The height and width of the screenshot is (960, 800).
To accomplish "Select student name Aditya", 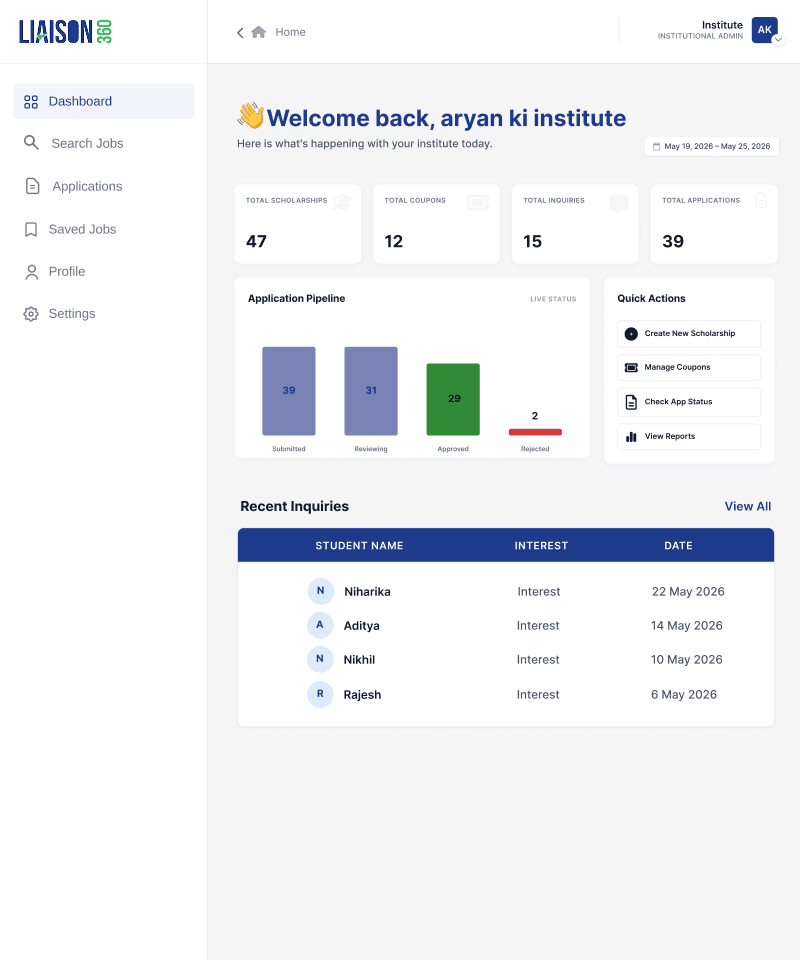I will (361, 626).
